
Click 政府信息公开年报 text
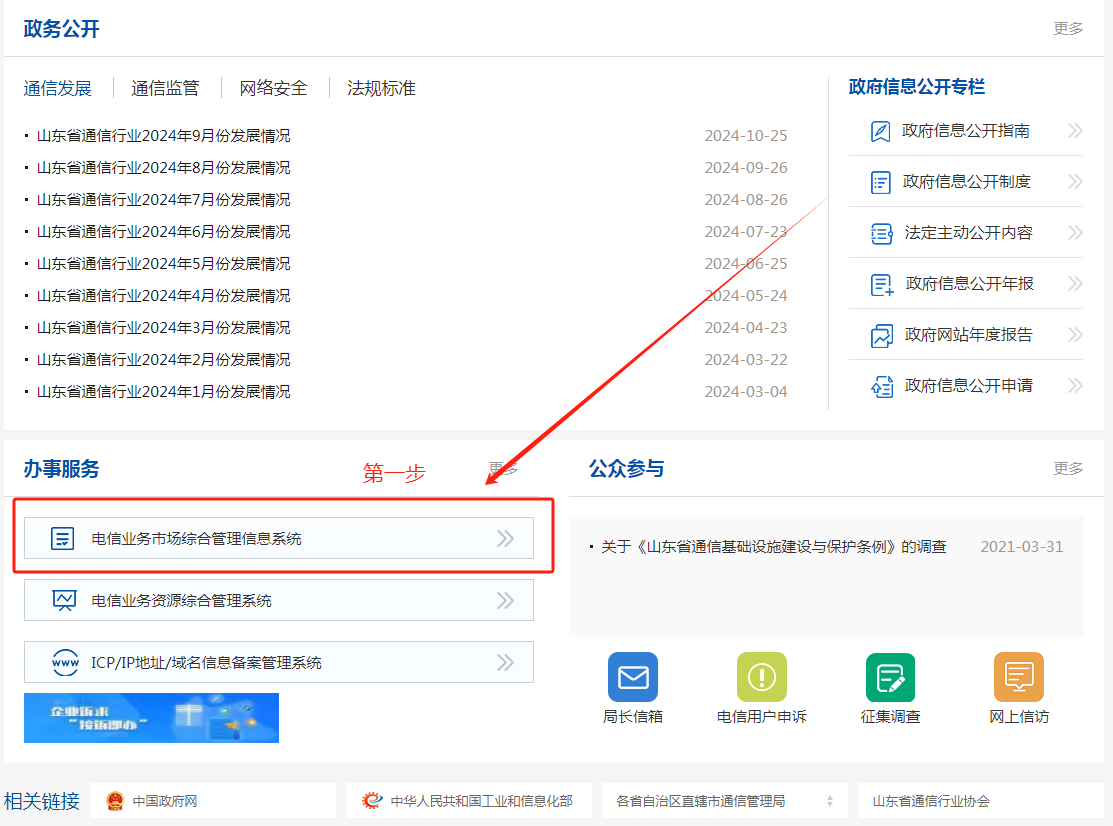[970, 284]
